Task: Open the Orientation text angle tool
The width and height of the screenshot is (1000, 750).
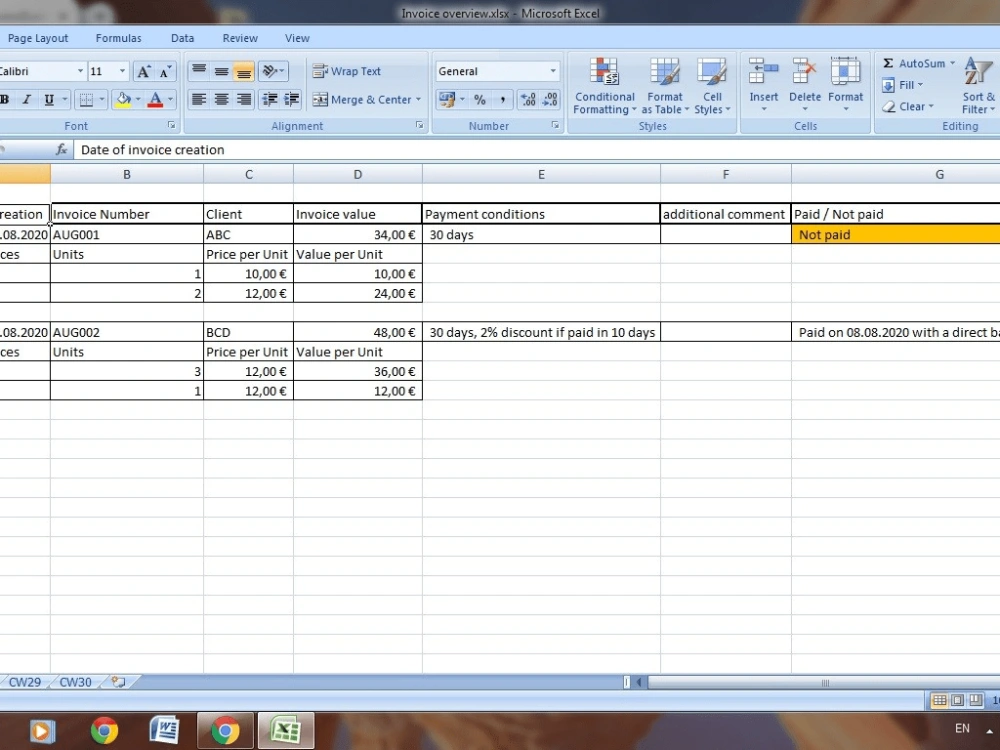Action: (273, 71)
